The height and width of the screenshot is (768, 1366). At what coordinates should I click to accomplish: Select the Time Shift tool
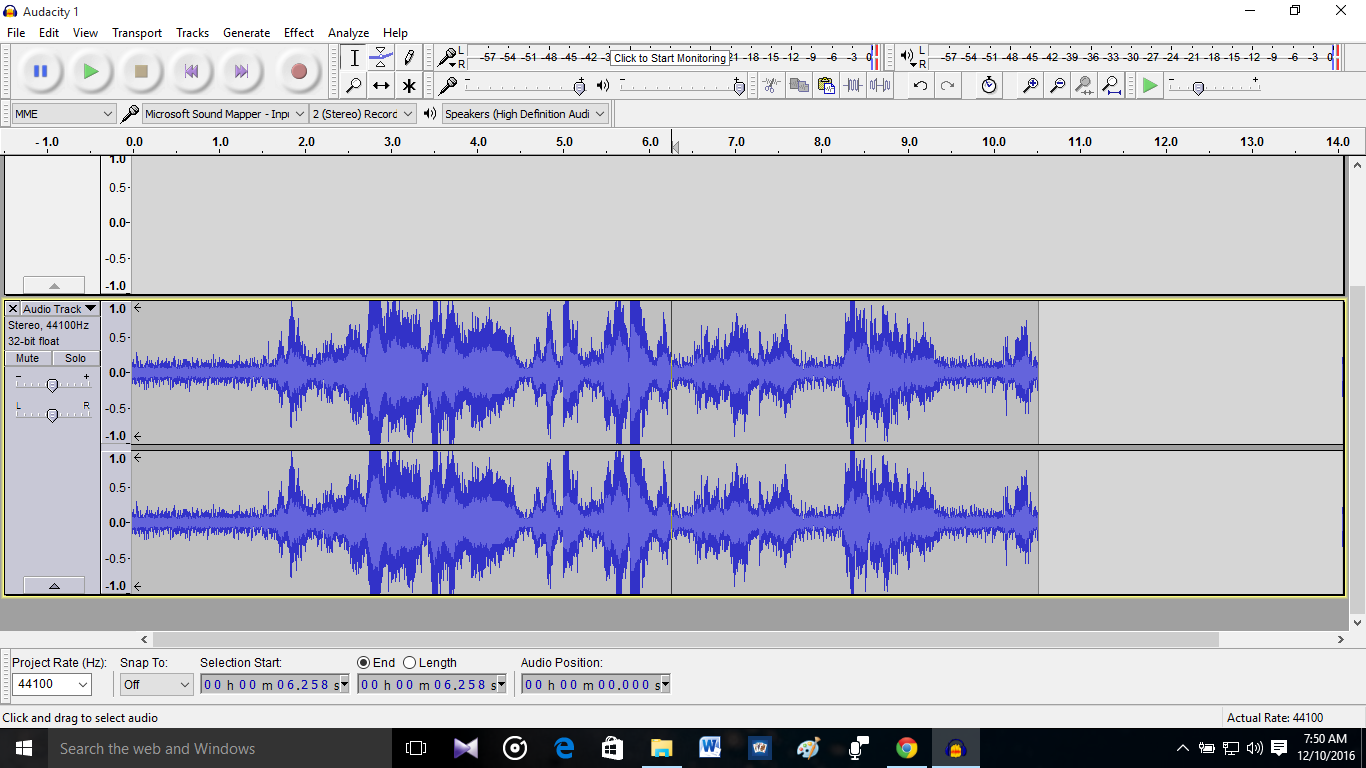click(x=381, y=86)
